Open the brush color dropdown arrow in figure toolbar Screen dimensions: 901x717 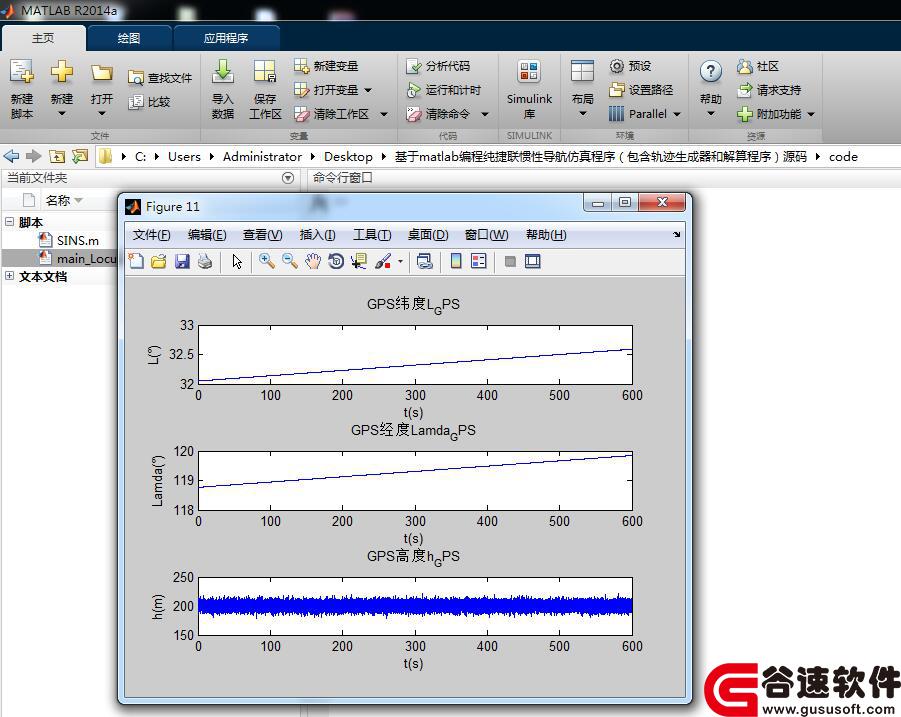coord(400,261)
